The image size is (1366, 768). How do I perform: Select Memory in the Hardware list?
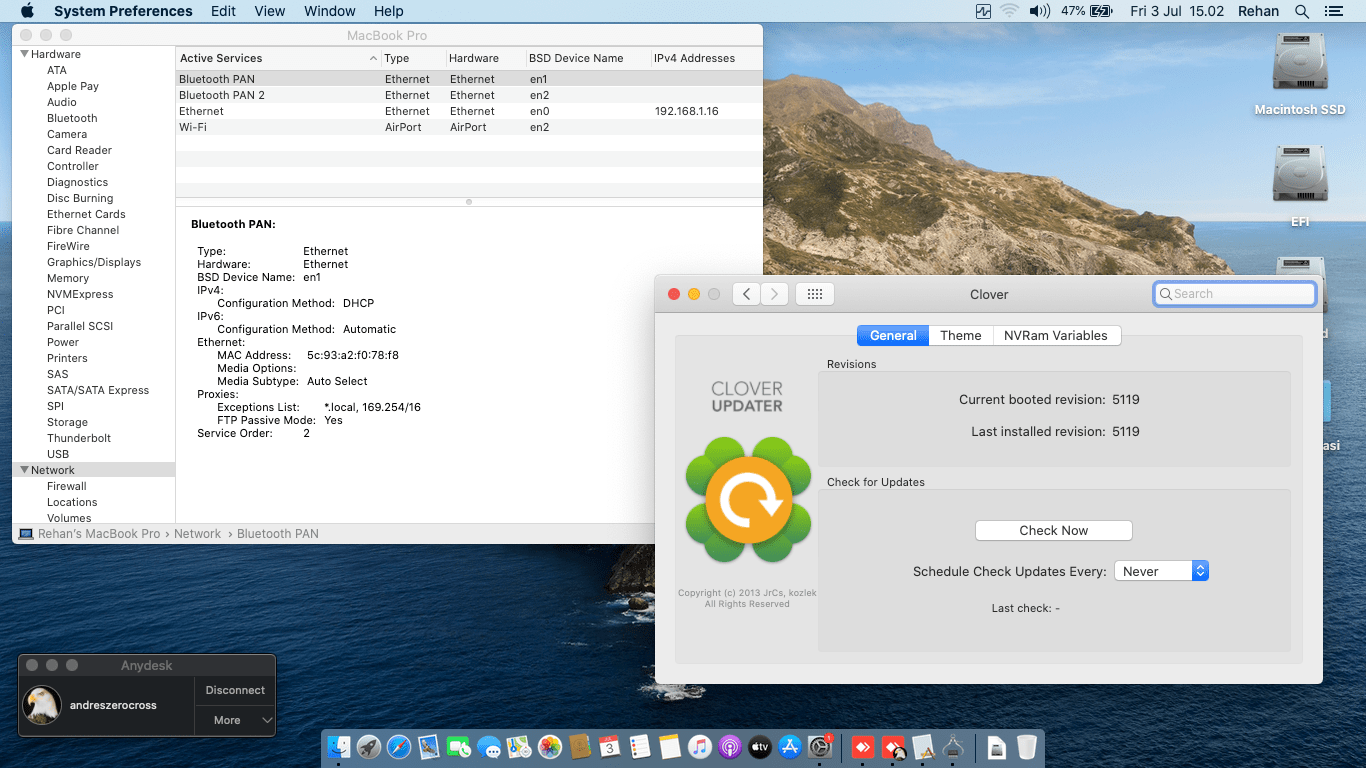(68, 278)
